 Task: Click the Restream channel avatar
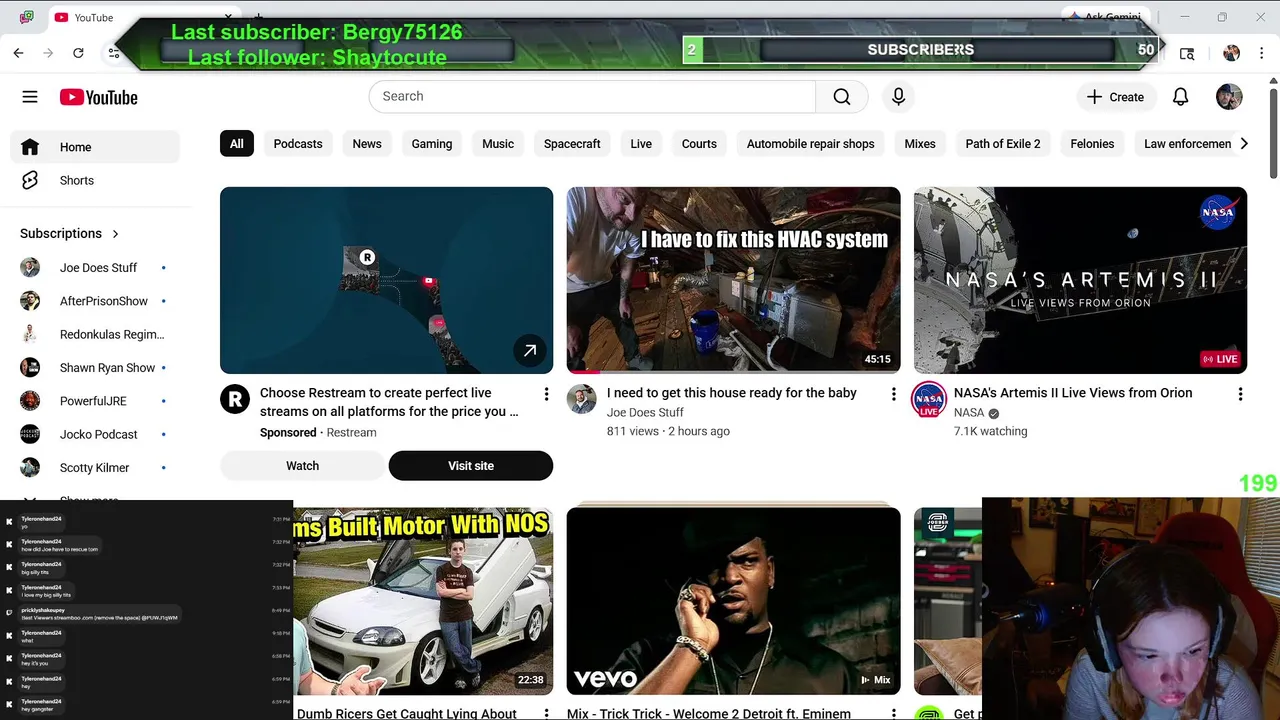click(235, 399)
